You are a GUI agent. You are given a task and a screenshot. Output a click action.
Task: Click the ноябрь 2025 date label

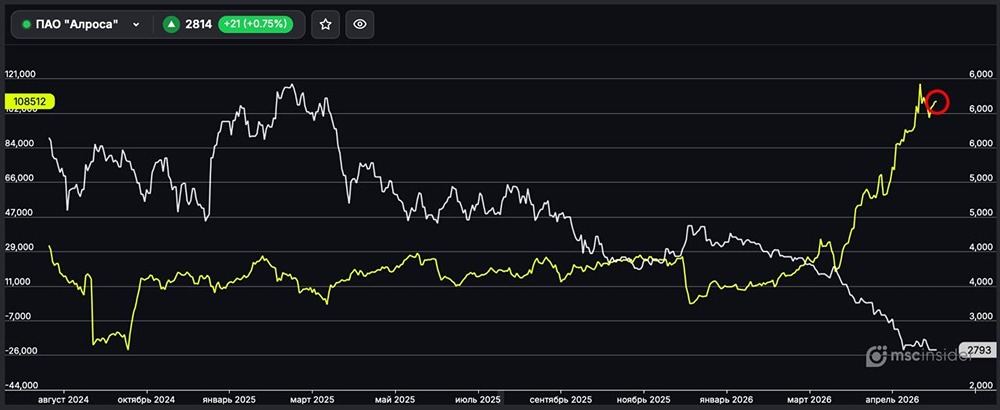pos(643,399)
